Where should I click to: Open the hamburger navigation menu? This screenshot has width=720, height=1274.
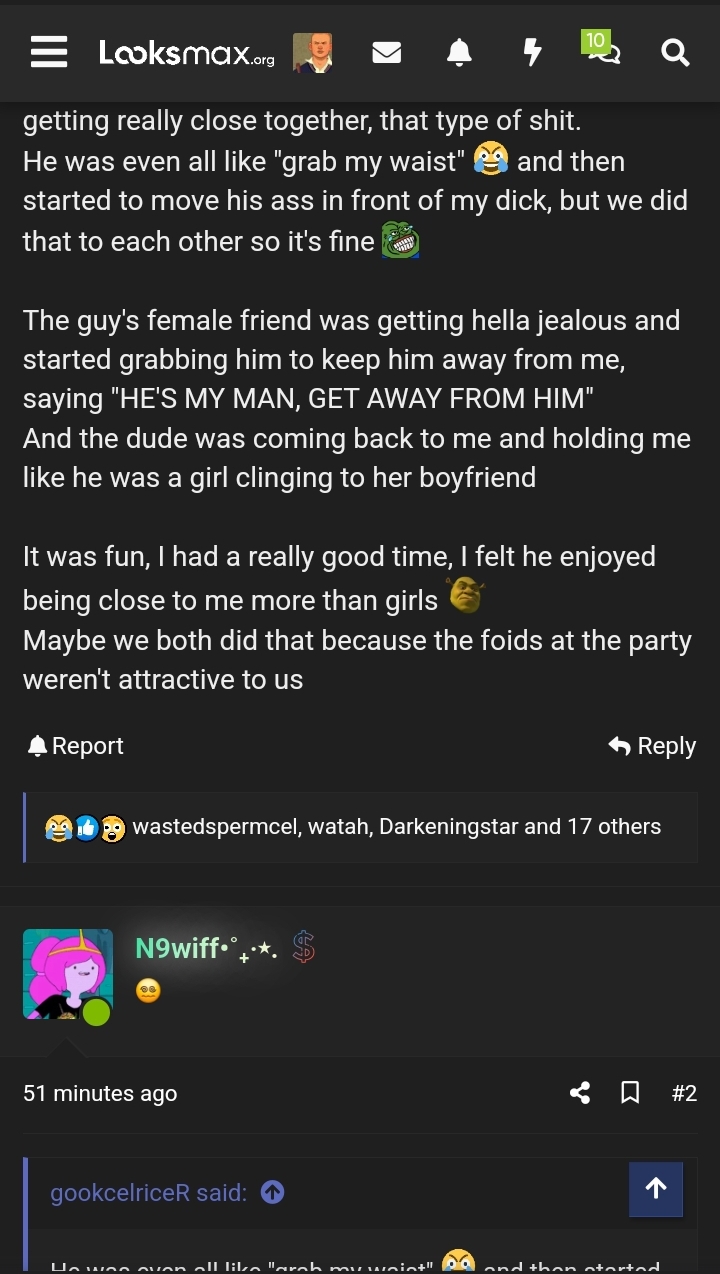click(x=48, y=52)
